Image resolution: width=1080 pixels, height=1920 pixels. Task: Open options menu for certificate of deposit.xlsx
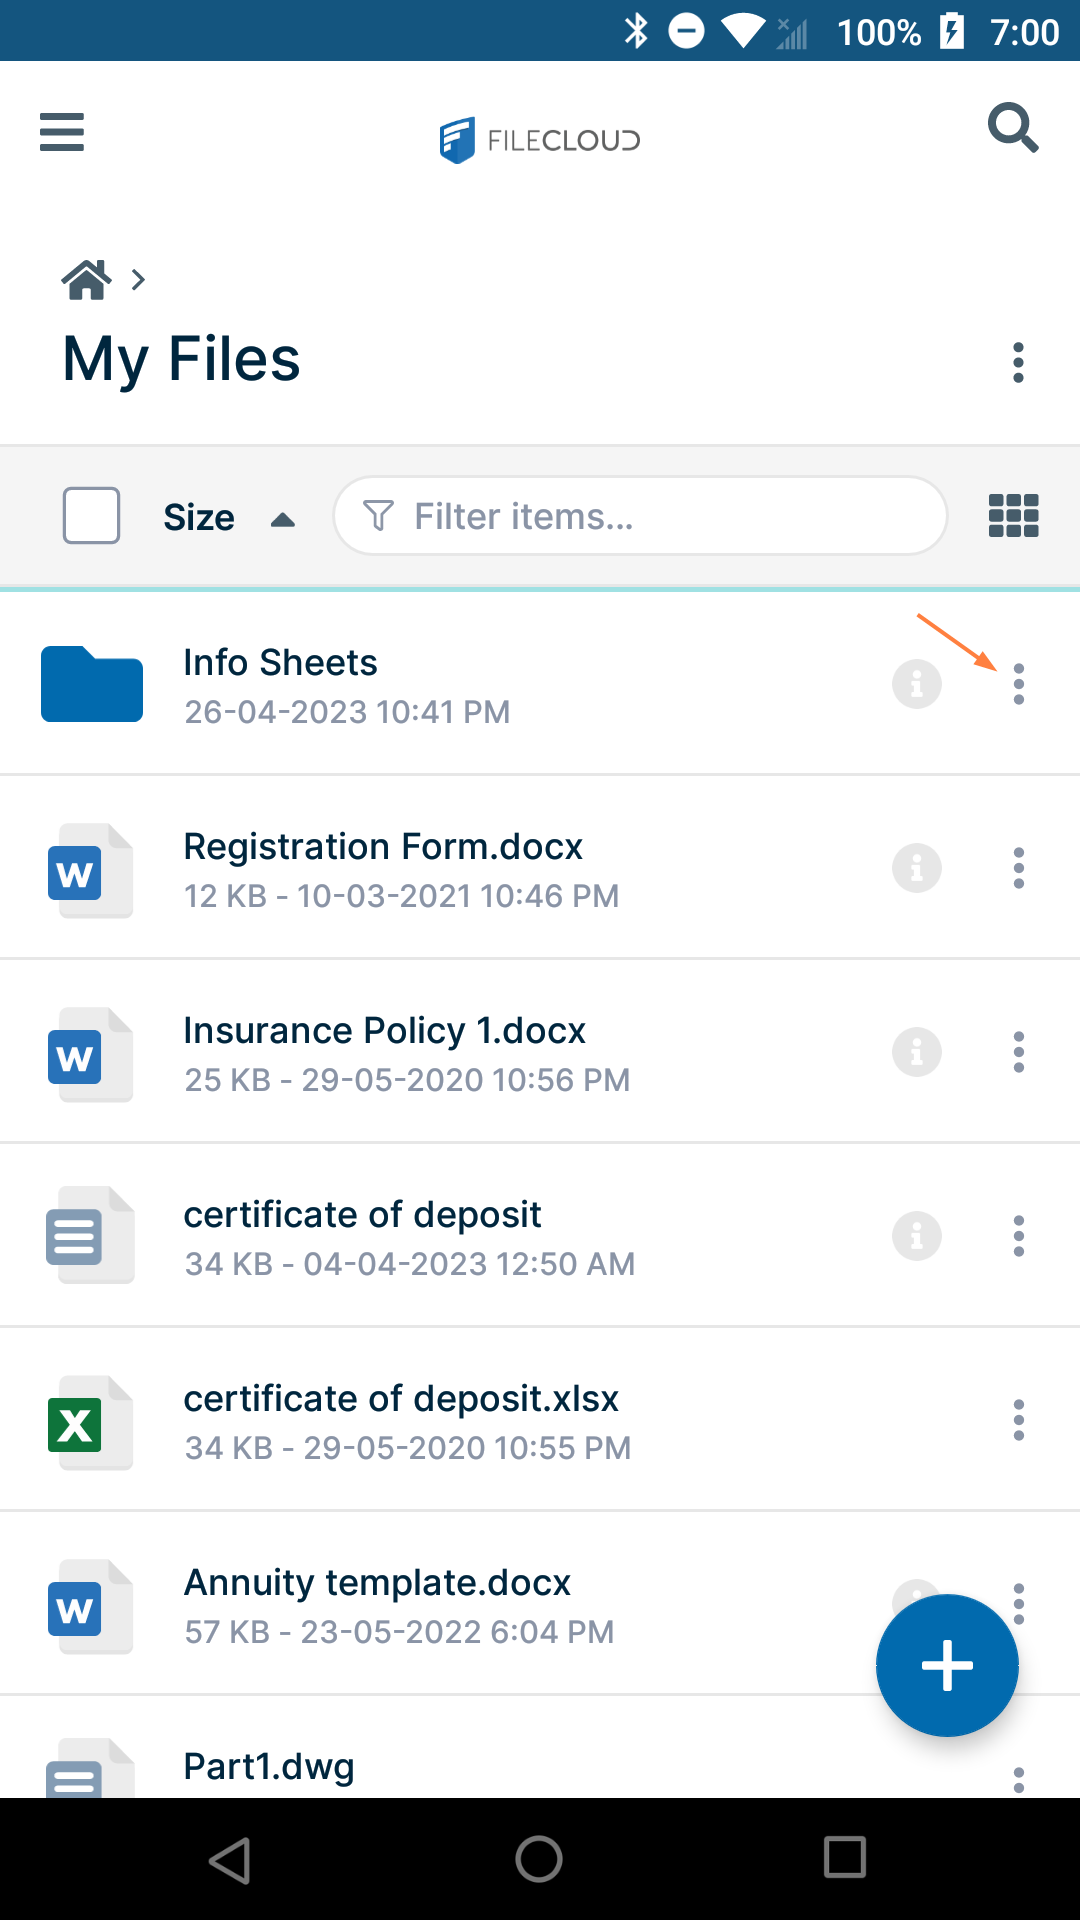pyautogui.click(x=1018, y=1420)
